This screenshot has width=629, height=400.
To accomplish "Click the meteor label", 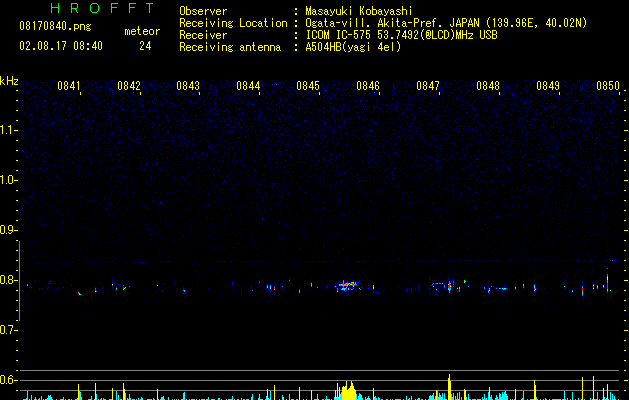I will tap(142, 31).
